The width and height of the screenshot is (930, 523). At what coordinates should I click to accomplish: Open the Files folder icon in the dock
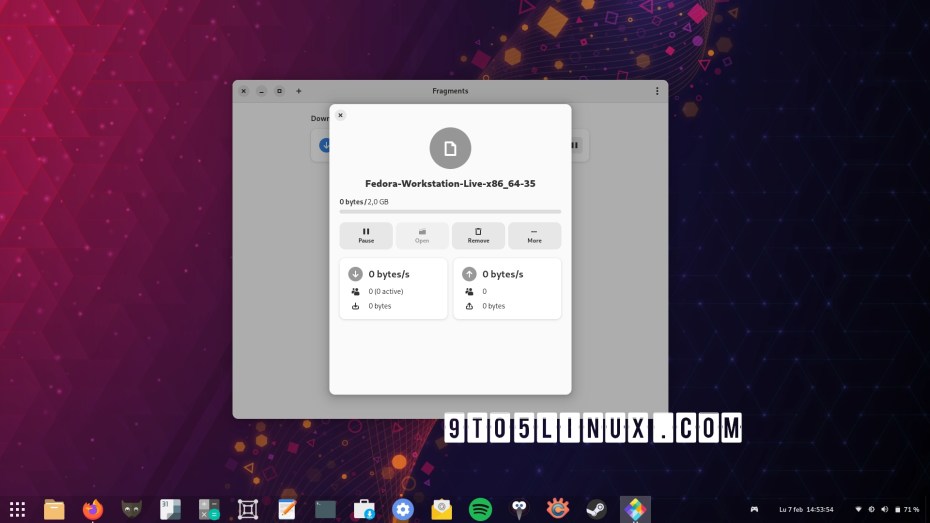[54, 509]
